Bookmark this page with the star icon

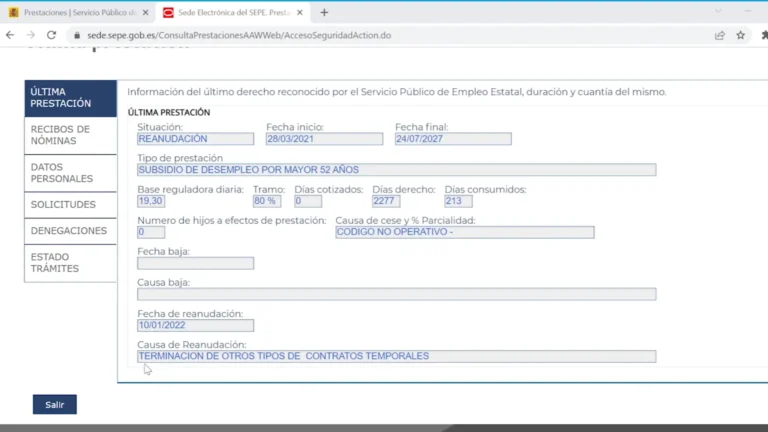pyautogui.click(x=741, y=35)
